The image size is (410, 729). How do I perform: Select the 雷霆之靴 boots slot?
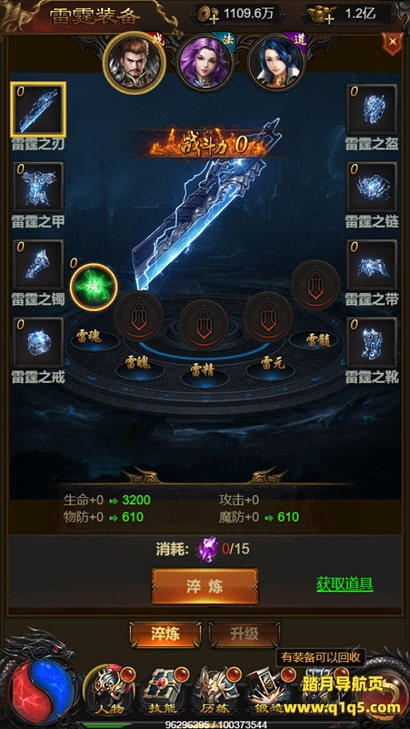point(372,343)
